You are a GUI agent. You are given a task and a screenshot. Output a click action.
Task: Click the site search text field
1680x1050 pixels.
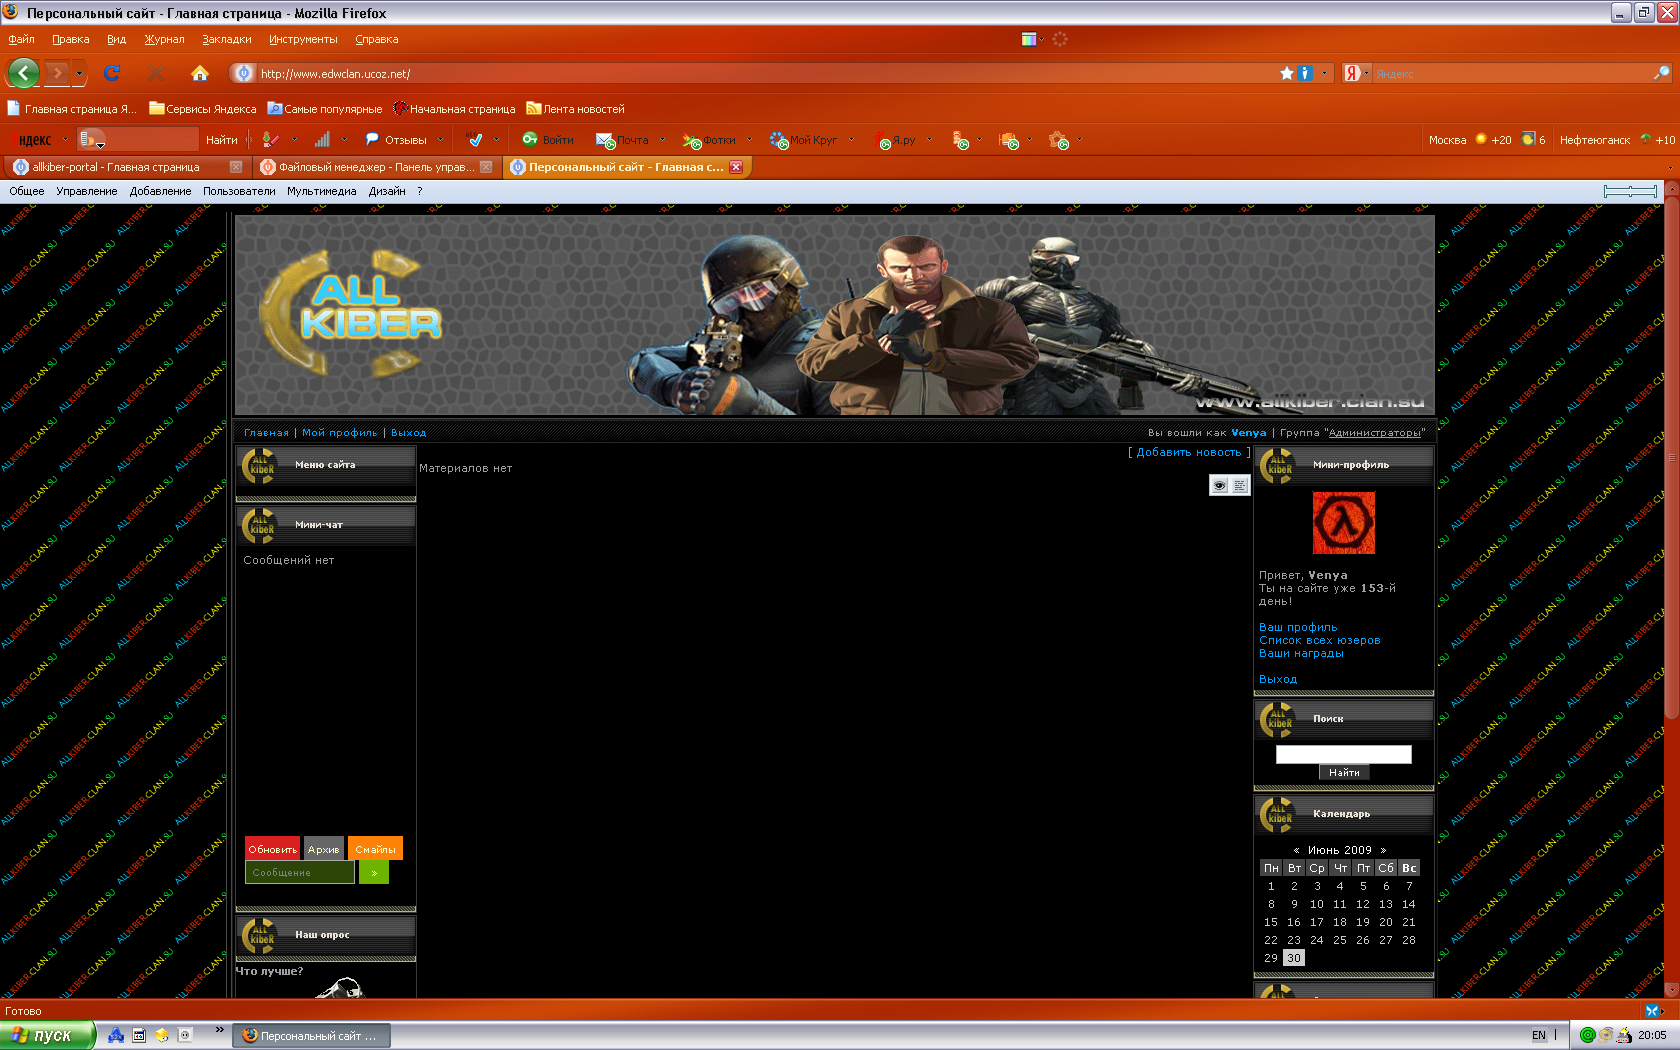click(1344, 754)
